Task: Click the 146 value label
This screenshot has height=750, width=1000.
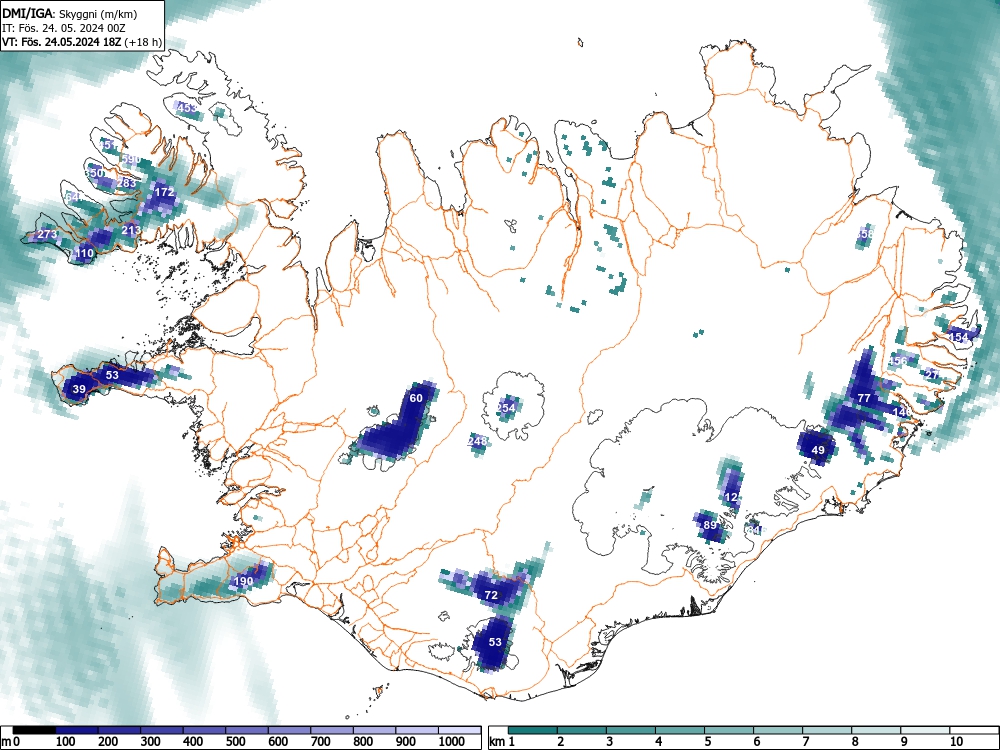Action: 902,412
